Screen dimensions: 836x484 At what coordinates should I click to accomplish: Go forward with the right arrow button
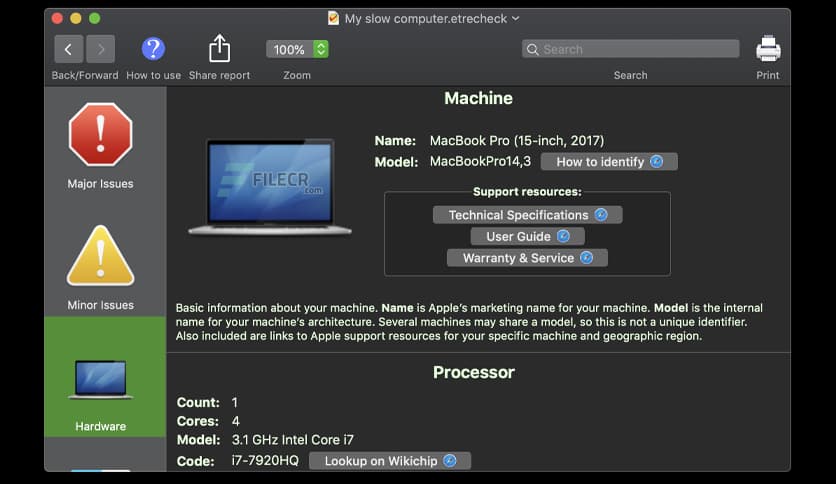click(101, 50)
